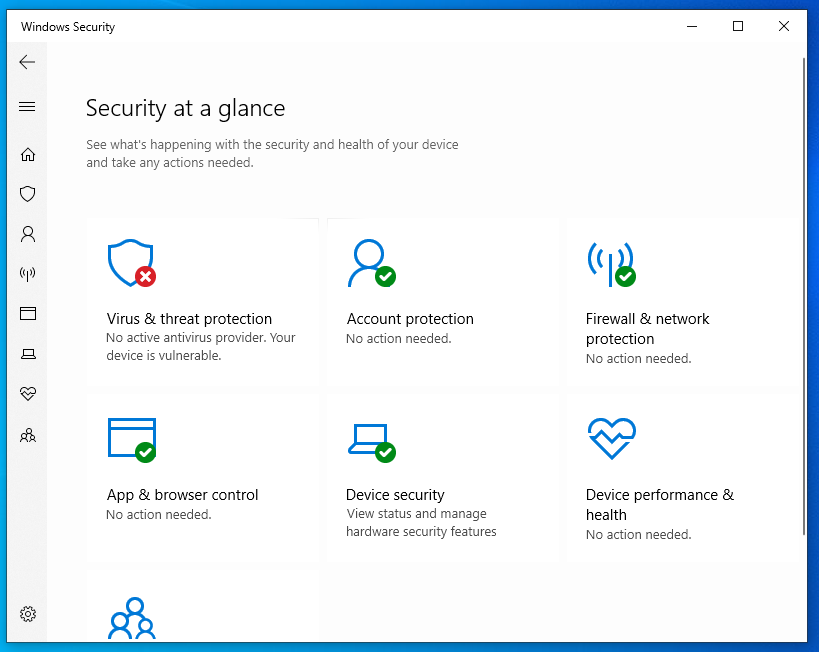Open the Device performance & health title
This screenshot has height=652, width=819.
[660, 505]
